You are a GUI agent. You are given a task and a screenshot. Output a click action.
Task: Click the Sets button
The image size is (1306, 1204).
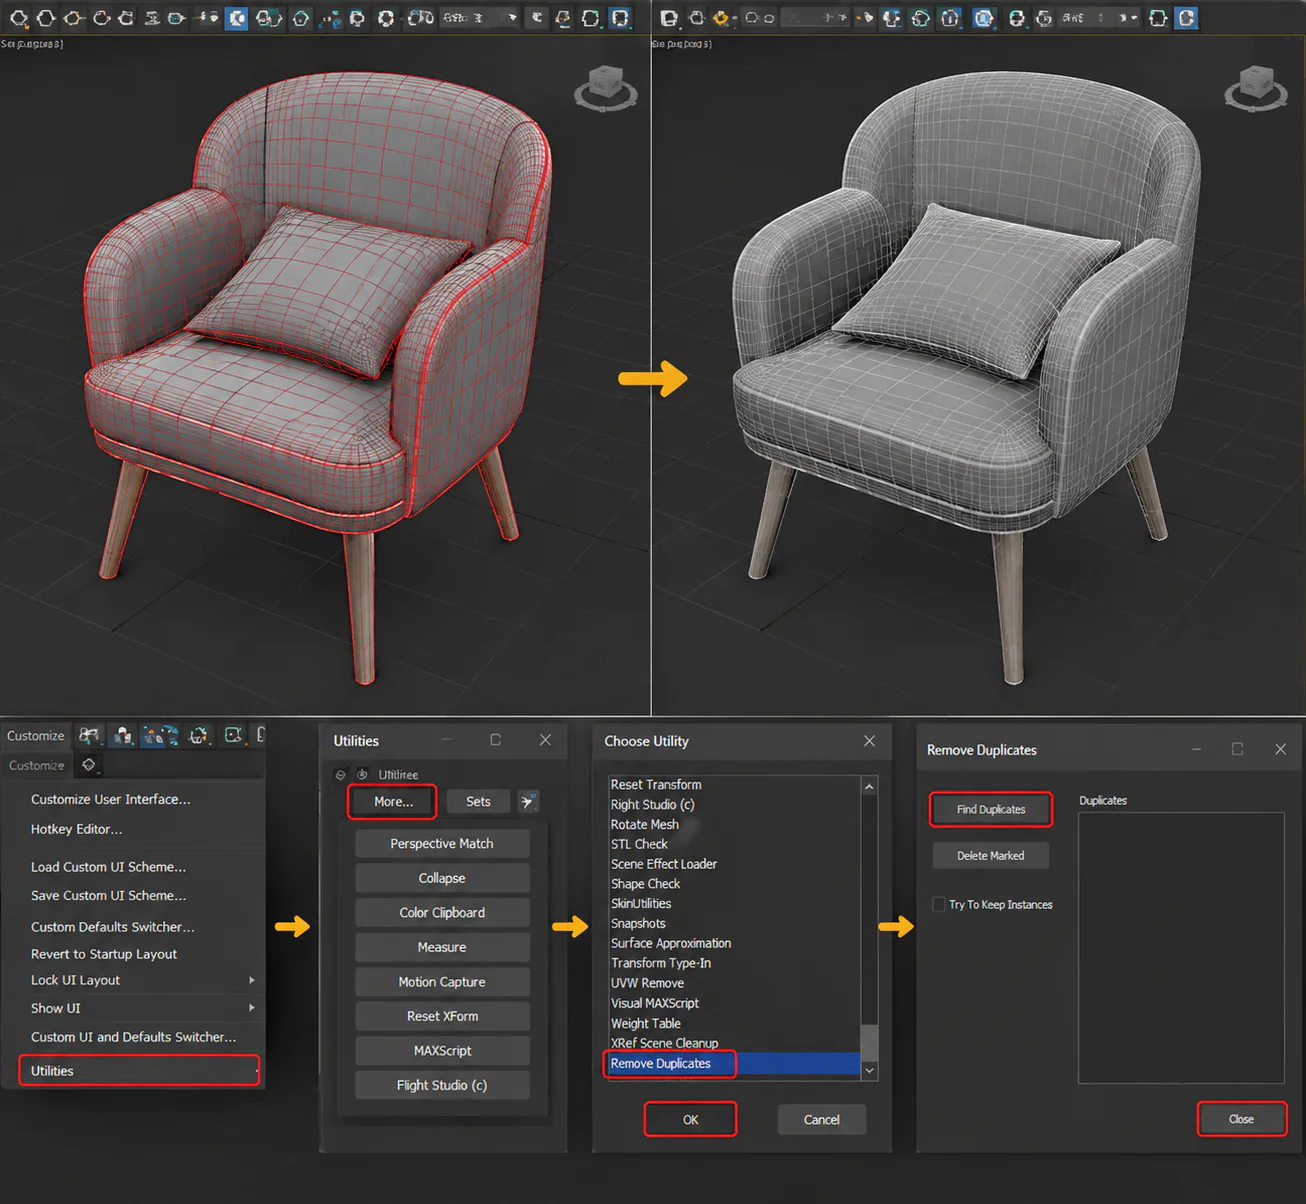point(478,801)
